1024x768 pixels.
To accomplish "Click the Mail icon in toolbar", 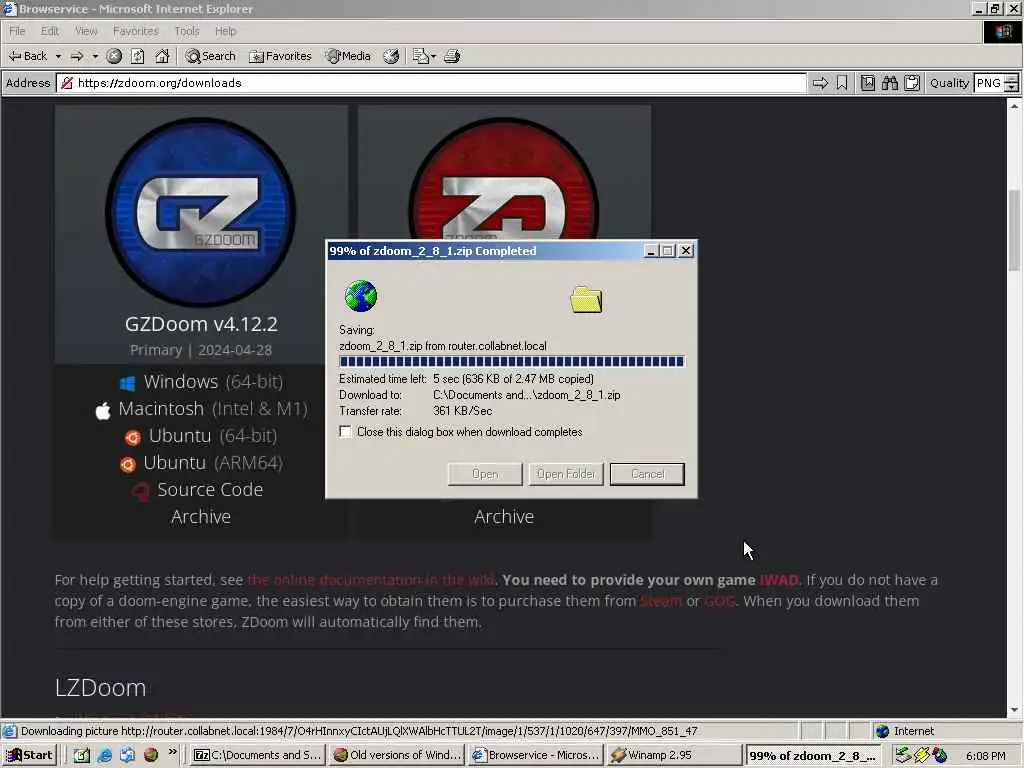I will point(420,56).
